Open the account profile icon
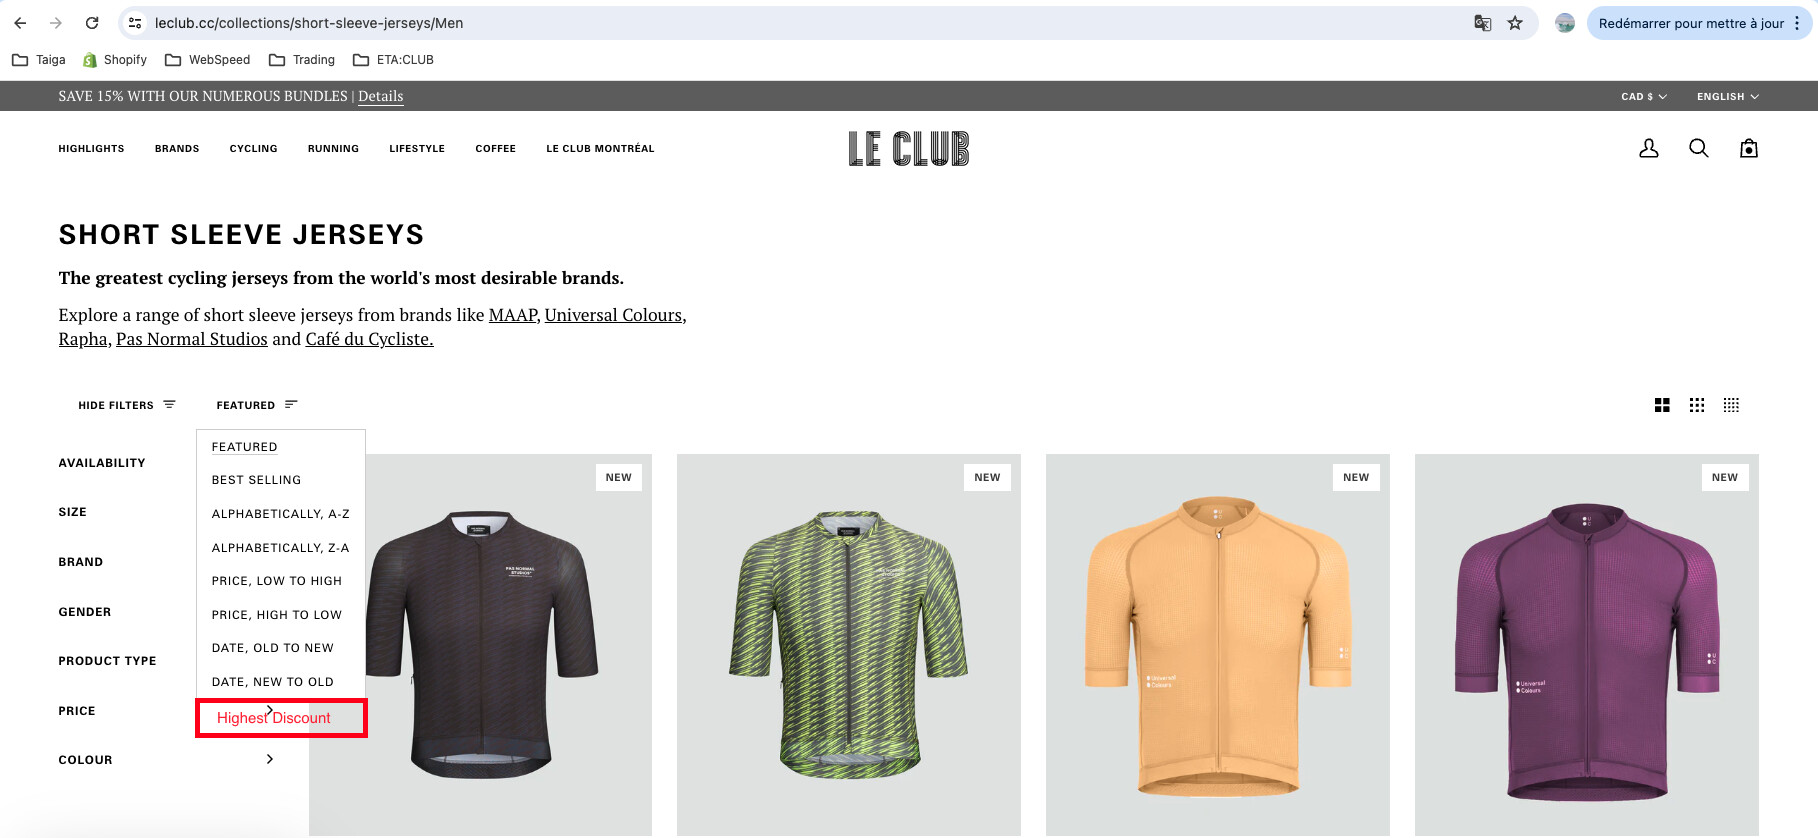Viewport: 1818px width, 838px height. (1649, 148)
